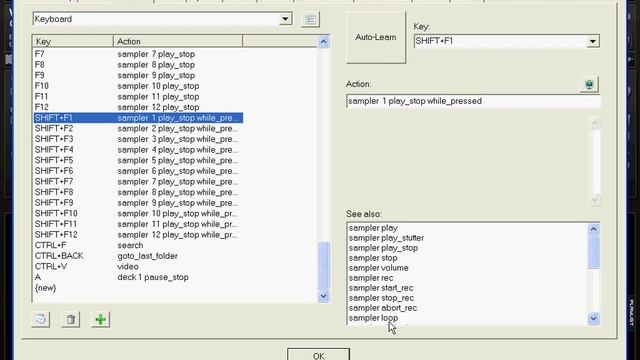Viewport: 640px width, 360px height.
Task: Select the CTRL+F search mapping row
Action: pos(138,245)
